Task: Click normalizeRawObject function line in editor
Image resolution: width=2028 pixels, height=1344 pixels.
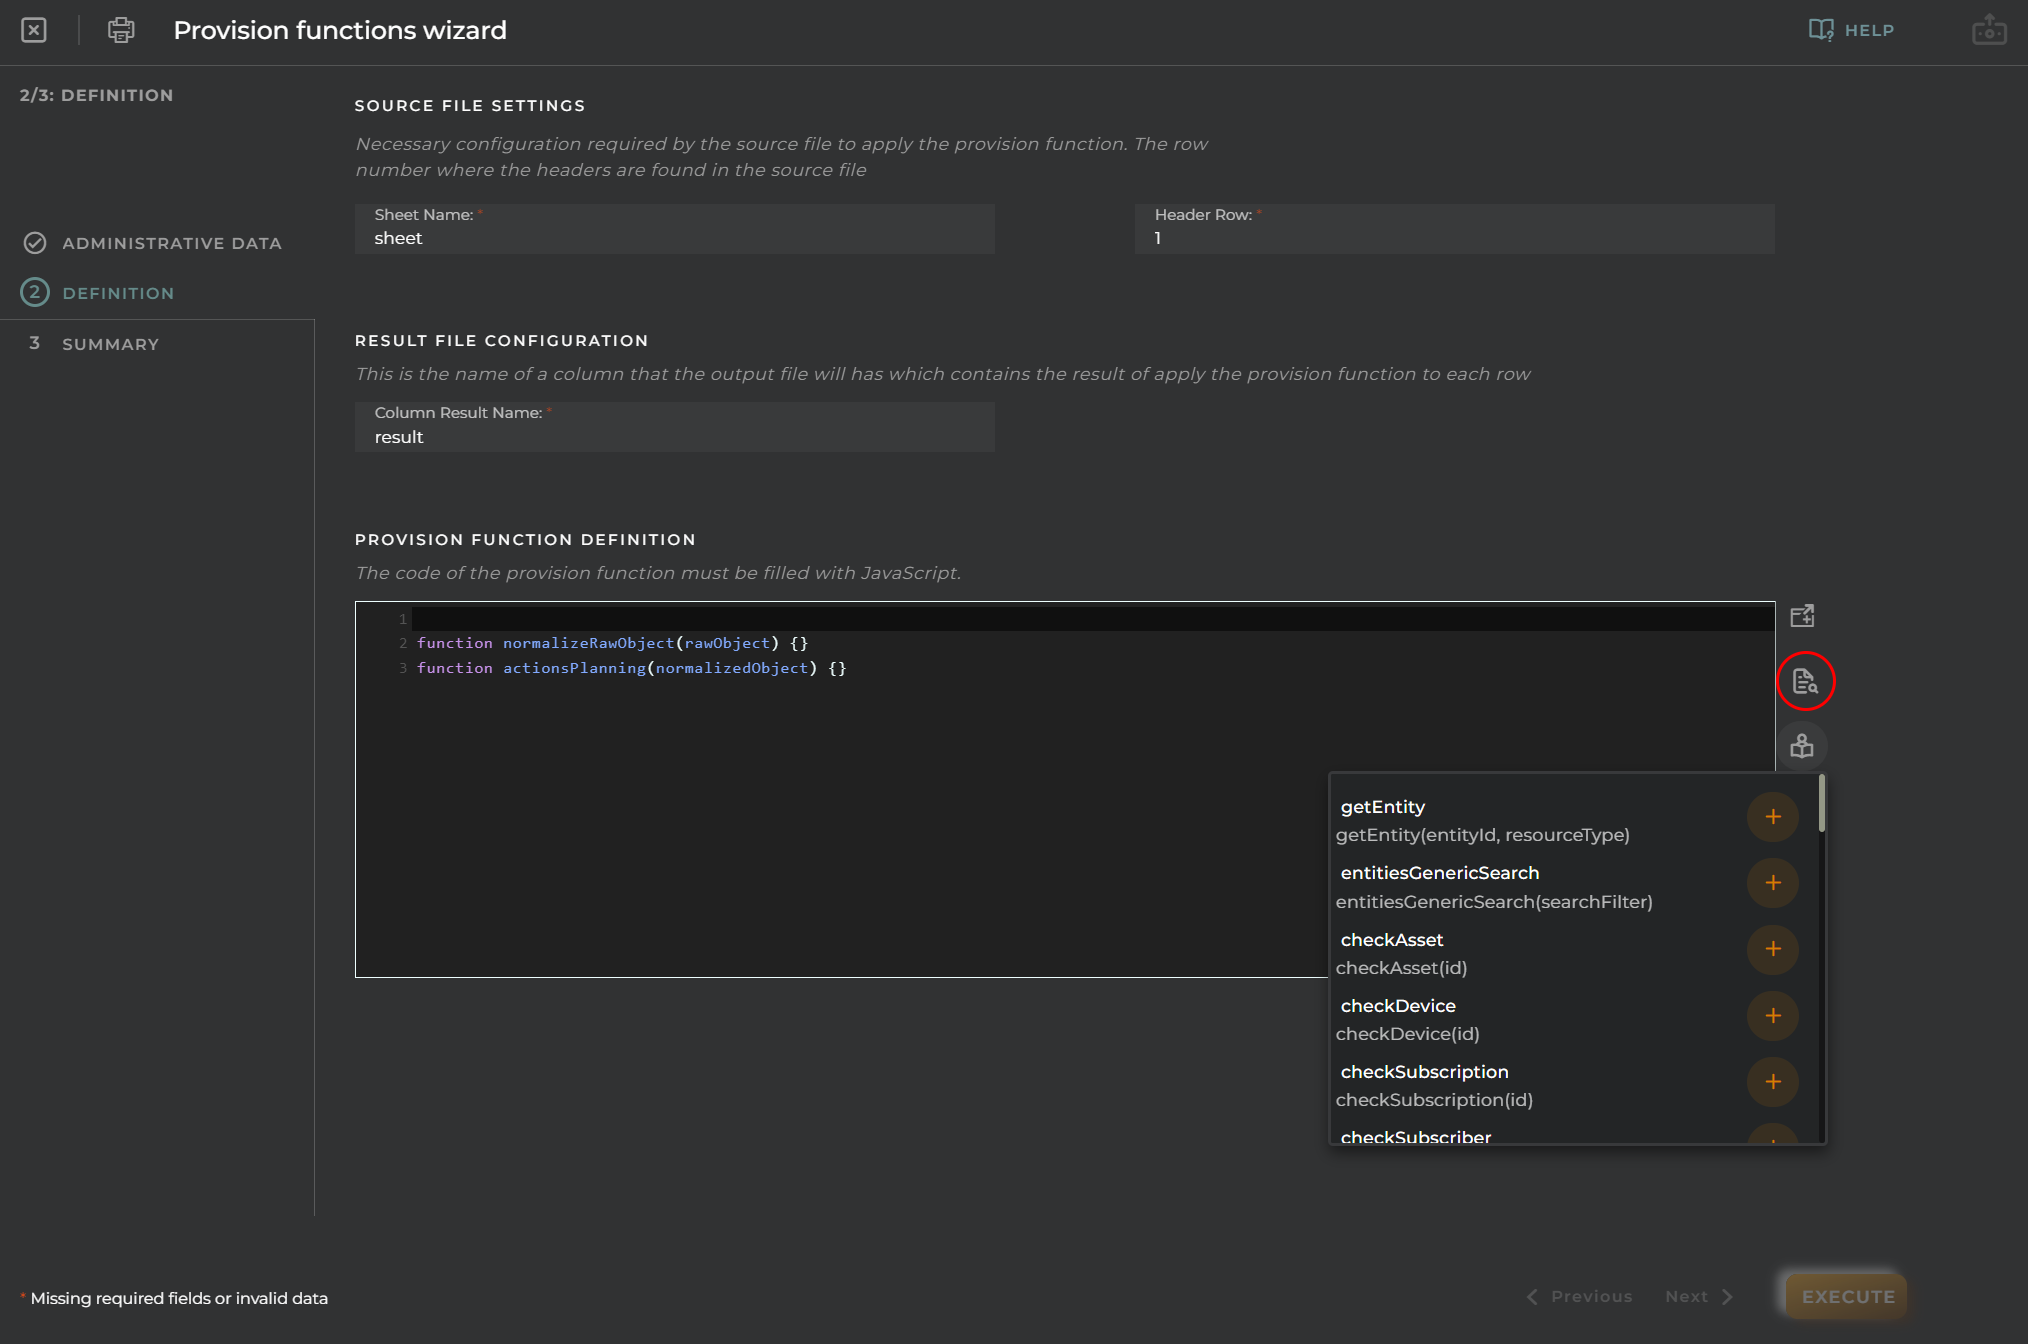Action: coord(612,643)
